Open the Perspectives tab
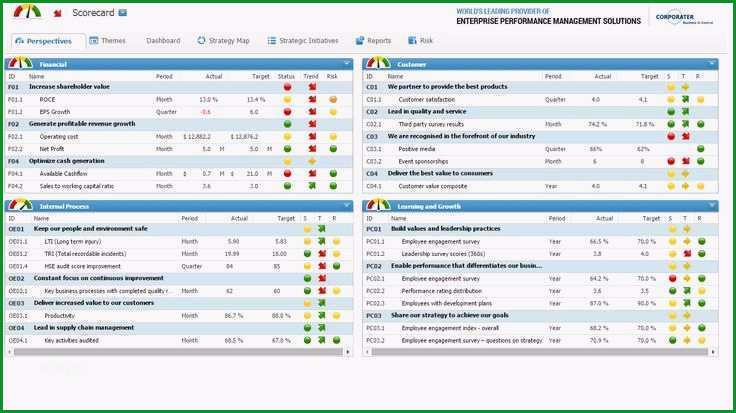736x413 pixels. (x=43, y=41)
